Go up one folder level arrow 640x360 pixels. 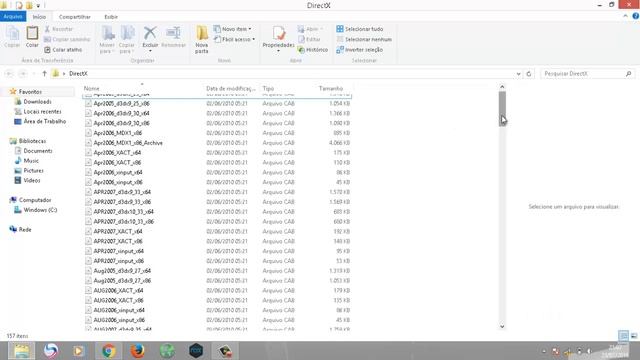[x=44, y=73]
